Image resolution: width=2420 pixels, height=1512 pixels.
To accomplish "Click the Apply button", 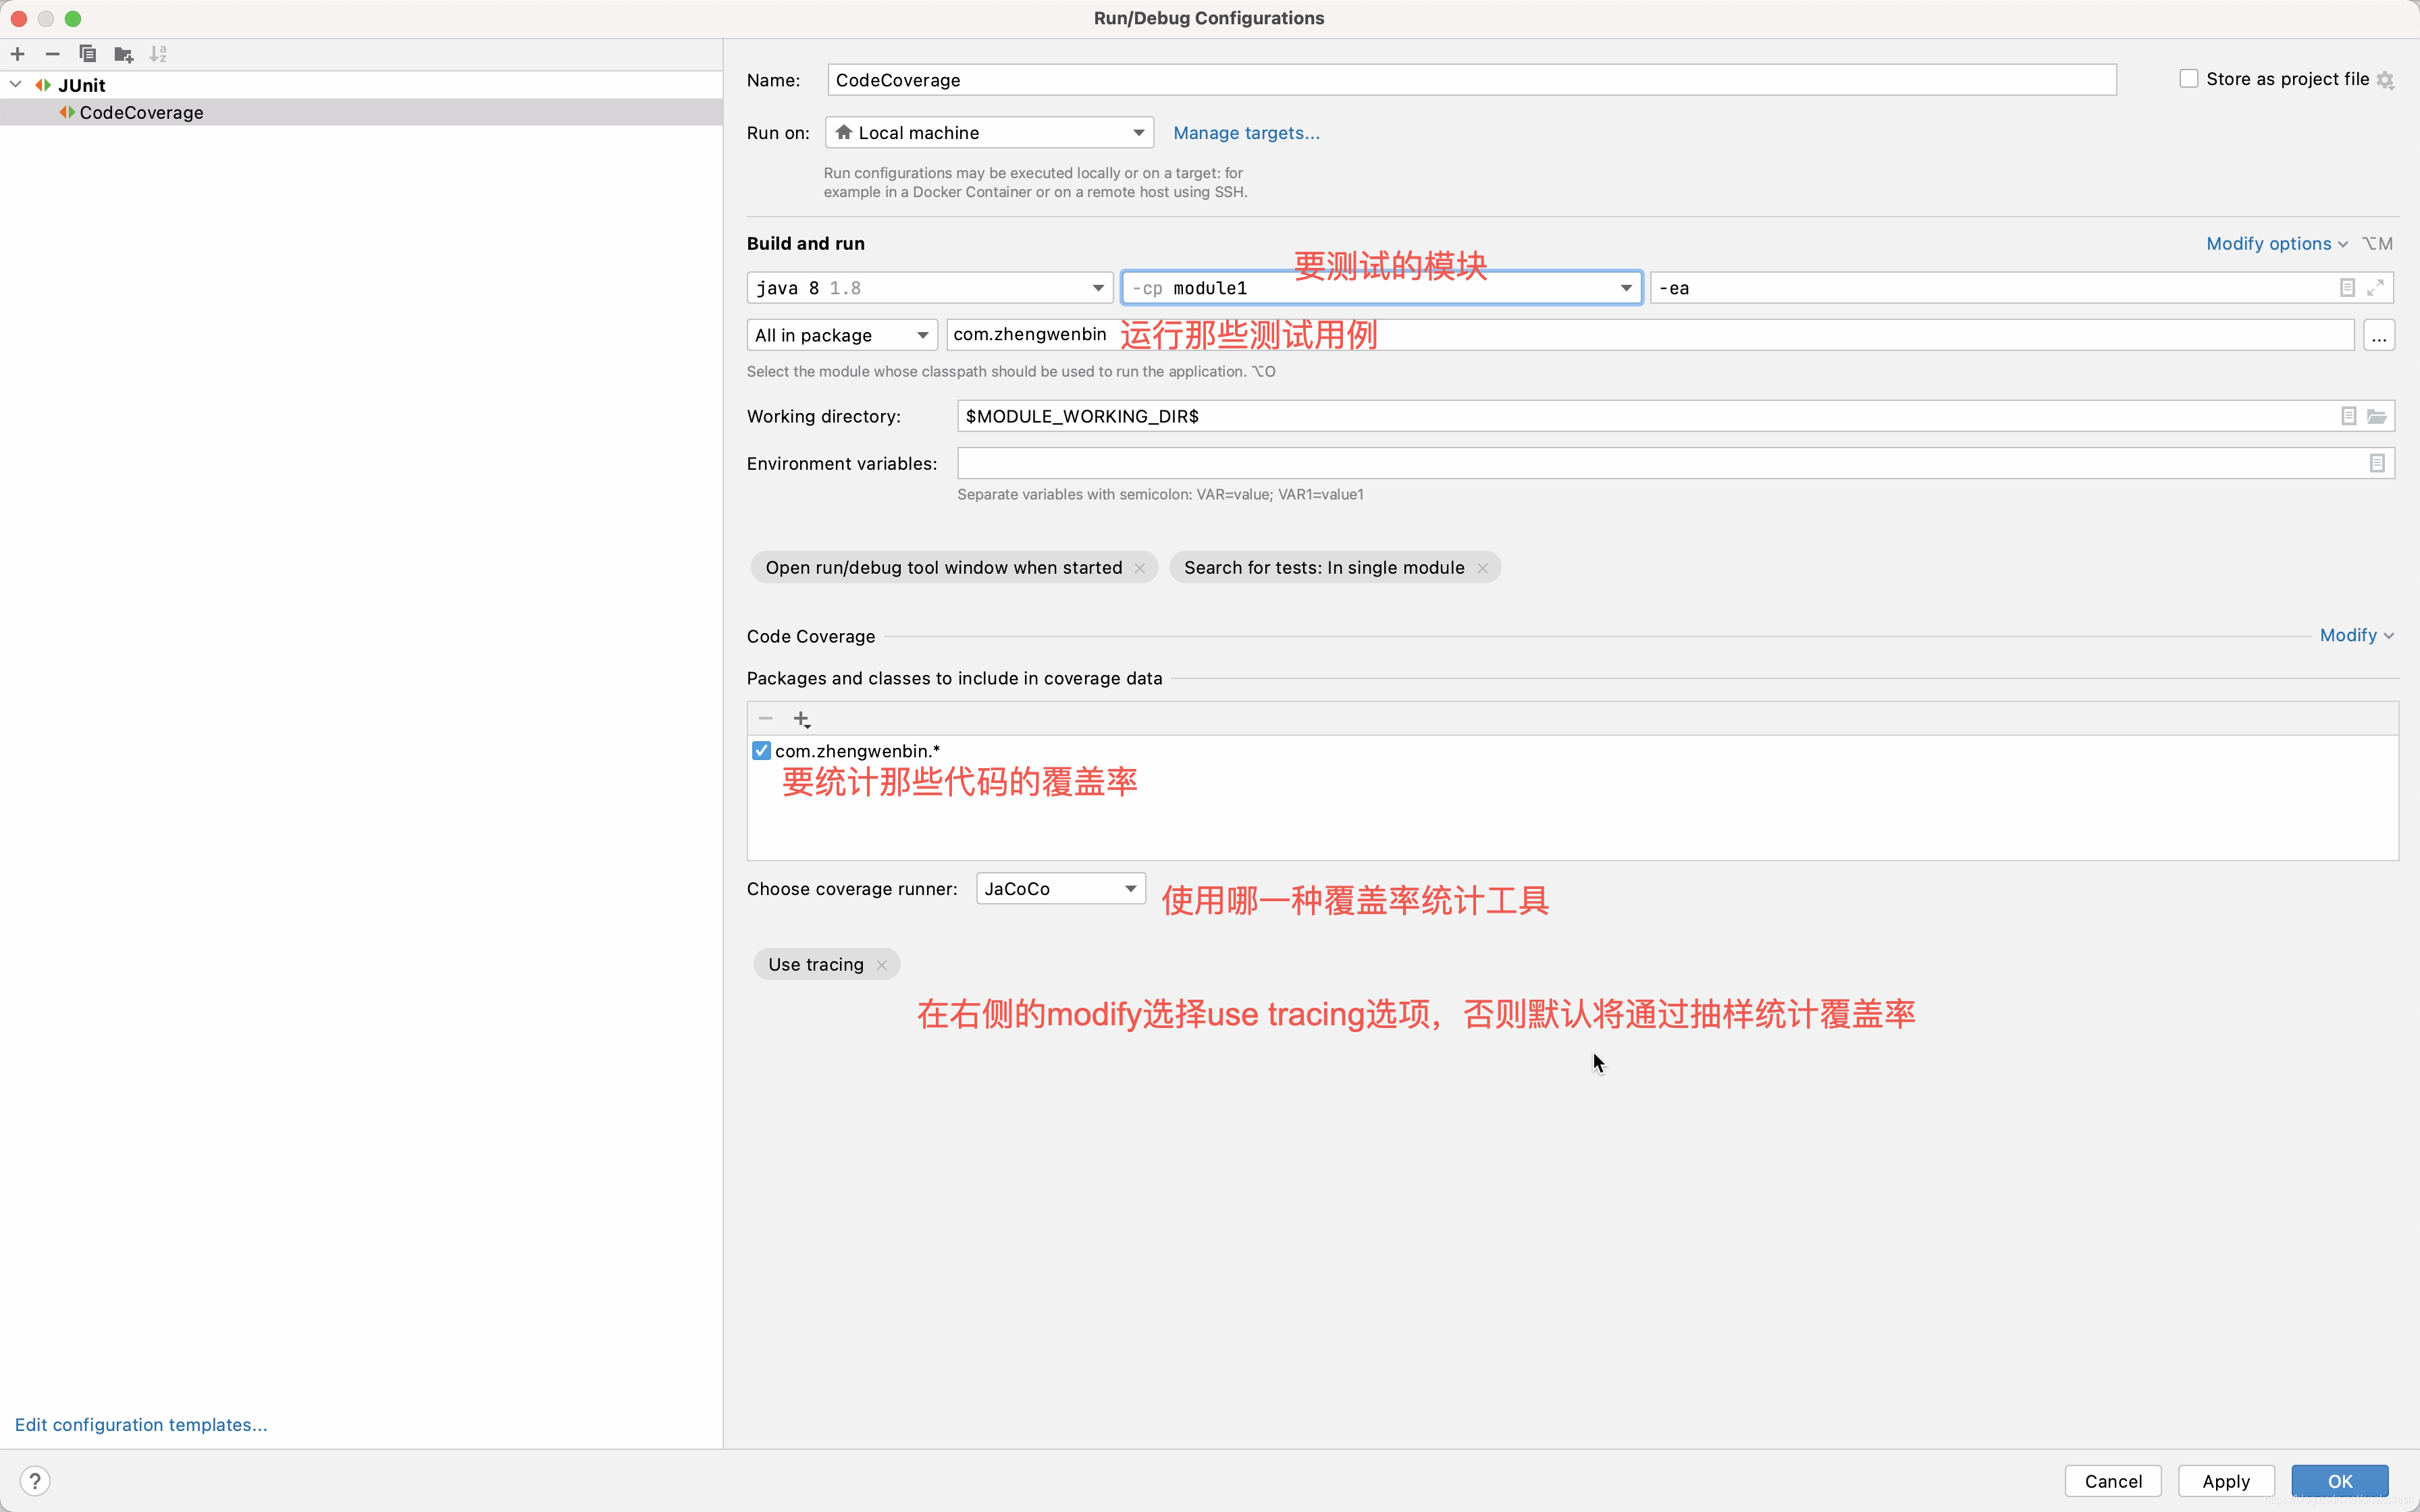I will (x=2227, y=1479).
